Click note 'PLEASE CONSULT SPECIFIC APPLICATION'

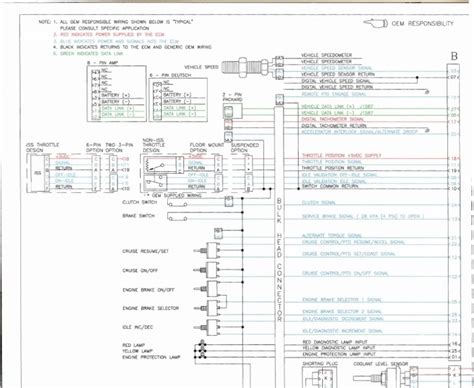click(x=104, y=28)
